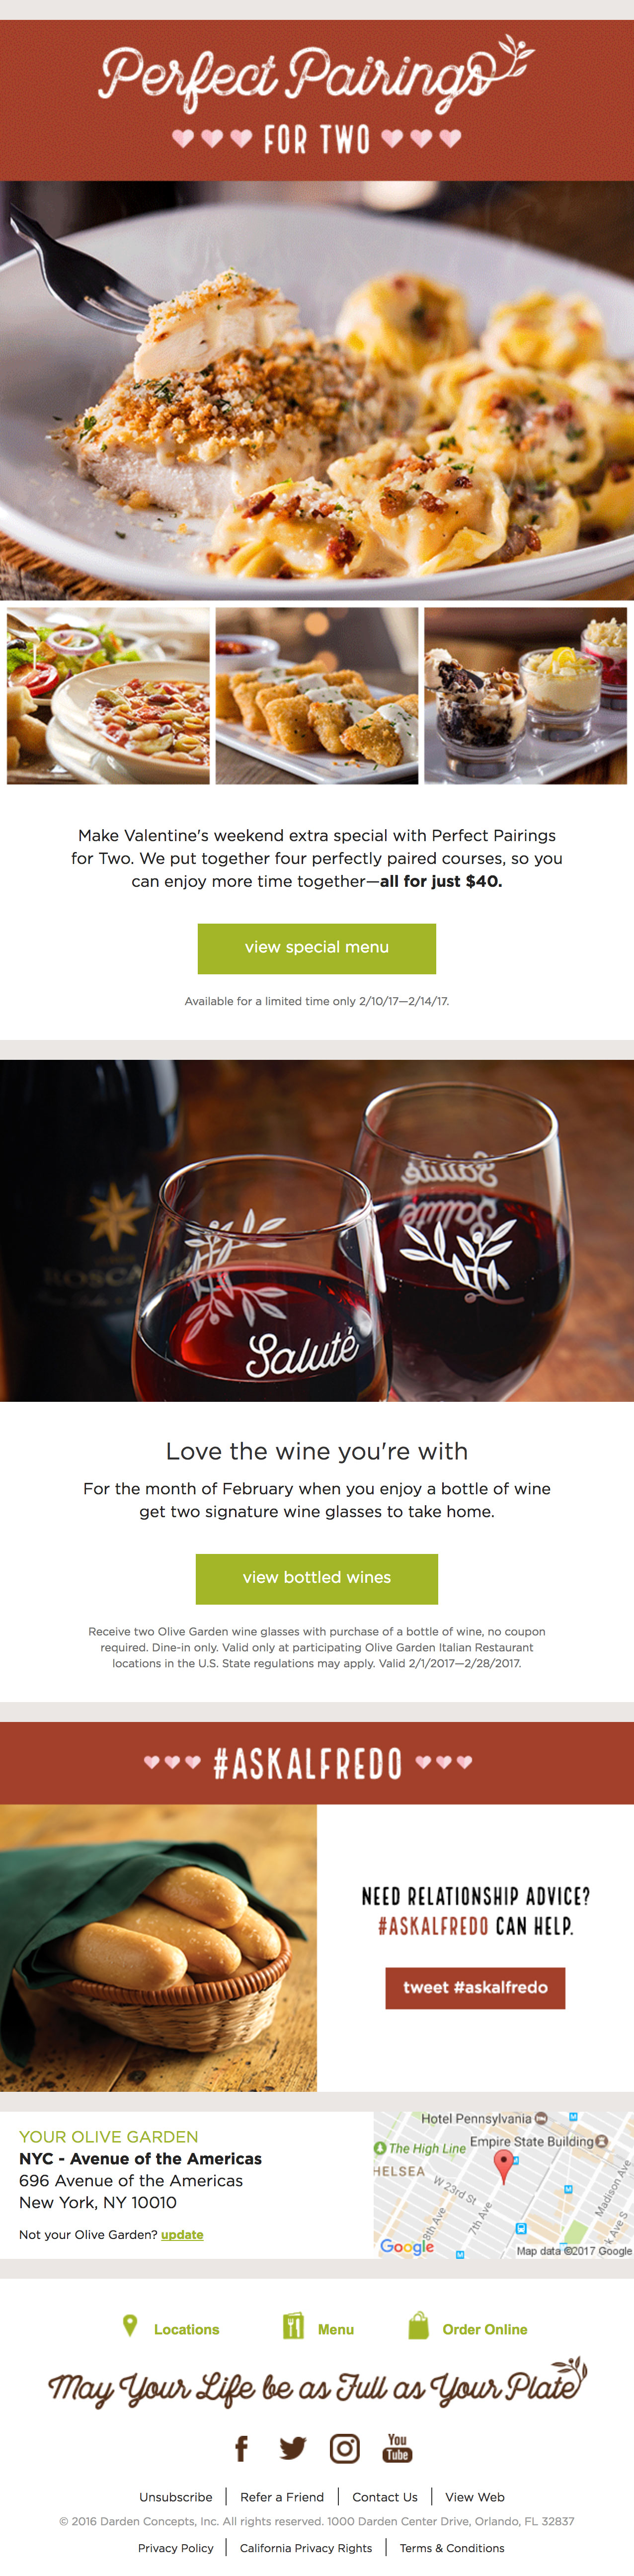Open the YouTube icon
This screenshot has width=634, height=2576.
pyautogui.click(x=397, y=2447)
